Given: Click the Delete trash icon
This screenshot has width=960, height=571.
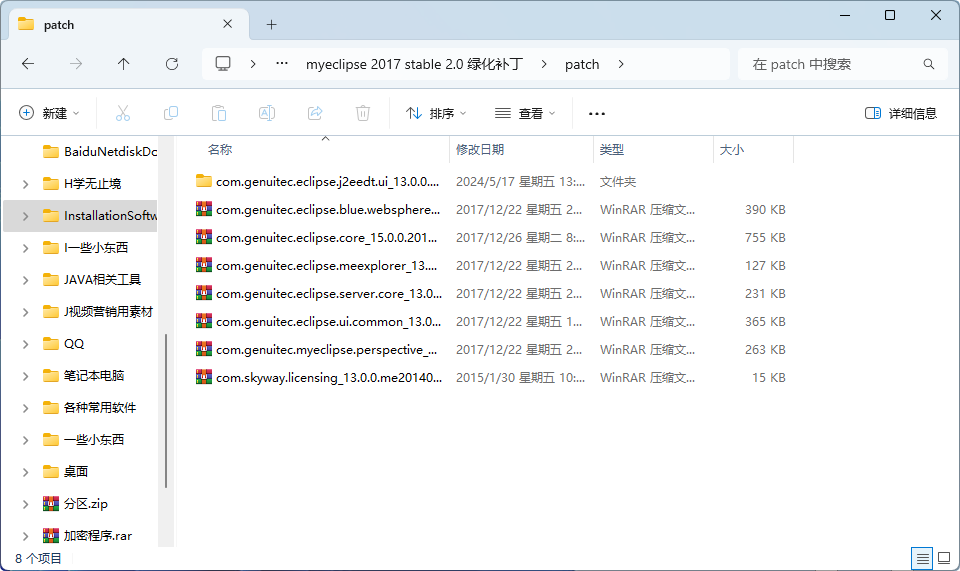Looking at the screenshot, I should click(x=363, y=113).
